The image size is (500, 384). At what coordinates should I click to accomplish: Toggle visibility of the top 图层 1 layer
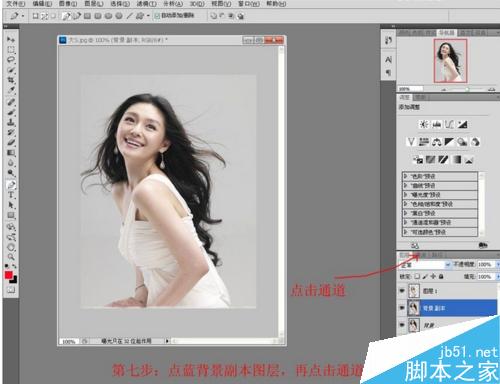pos(402,291)
